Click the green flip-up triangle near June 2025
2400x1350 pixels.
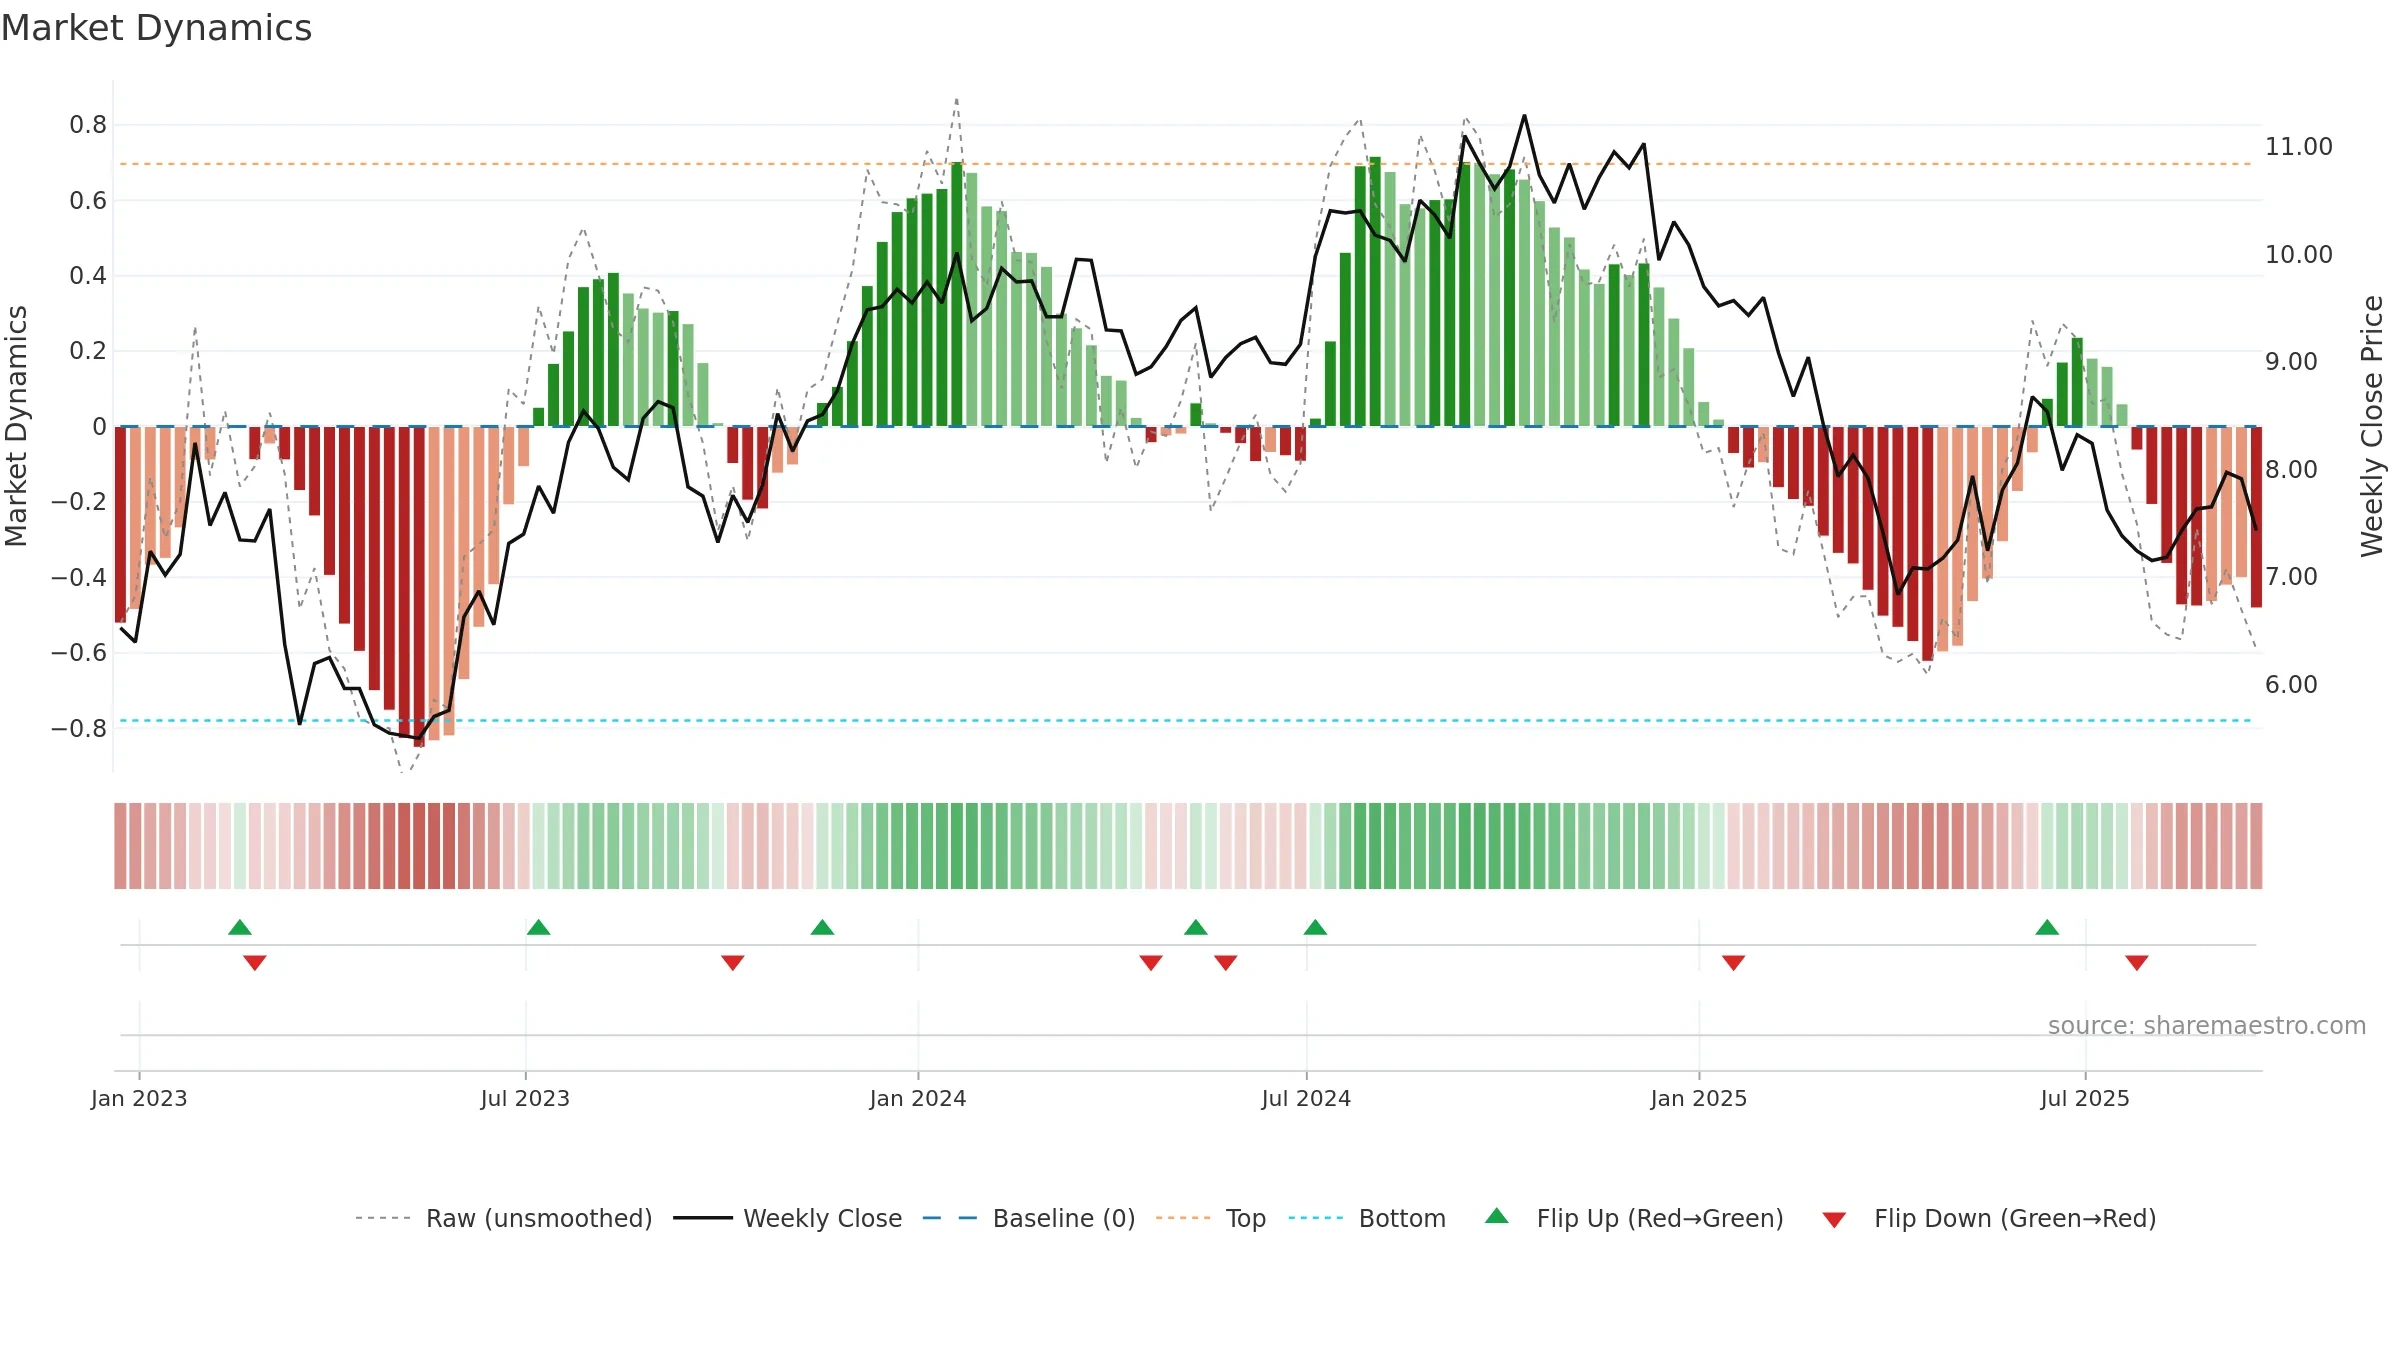2047,927
